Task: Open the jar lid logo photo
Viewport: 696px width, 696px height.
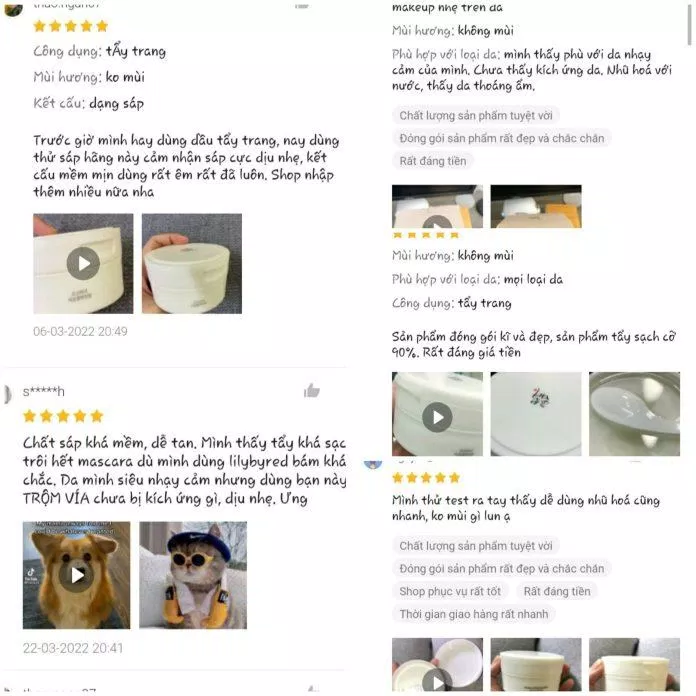Action: [x=536, y=414]
